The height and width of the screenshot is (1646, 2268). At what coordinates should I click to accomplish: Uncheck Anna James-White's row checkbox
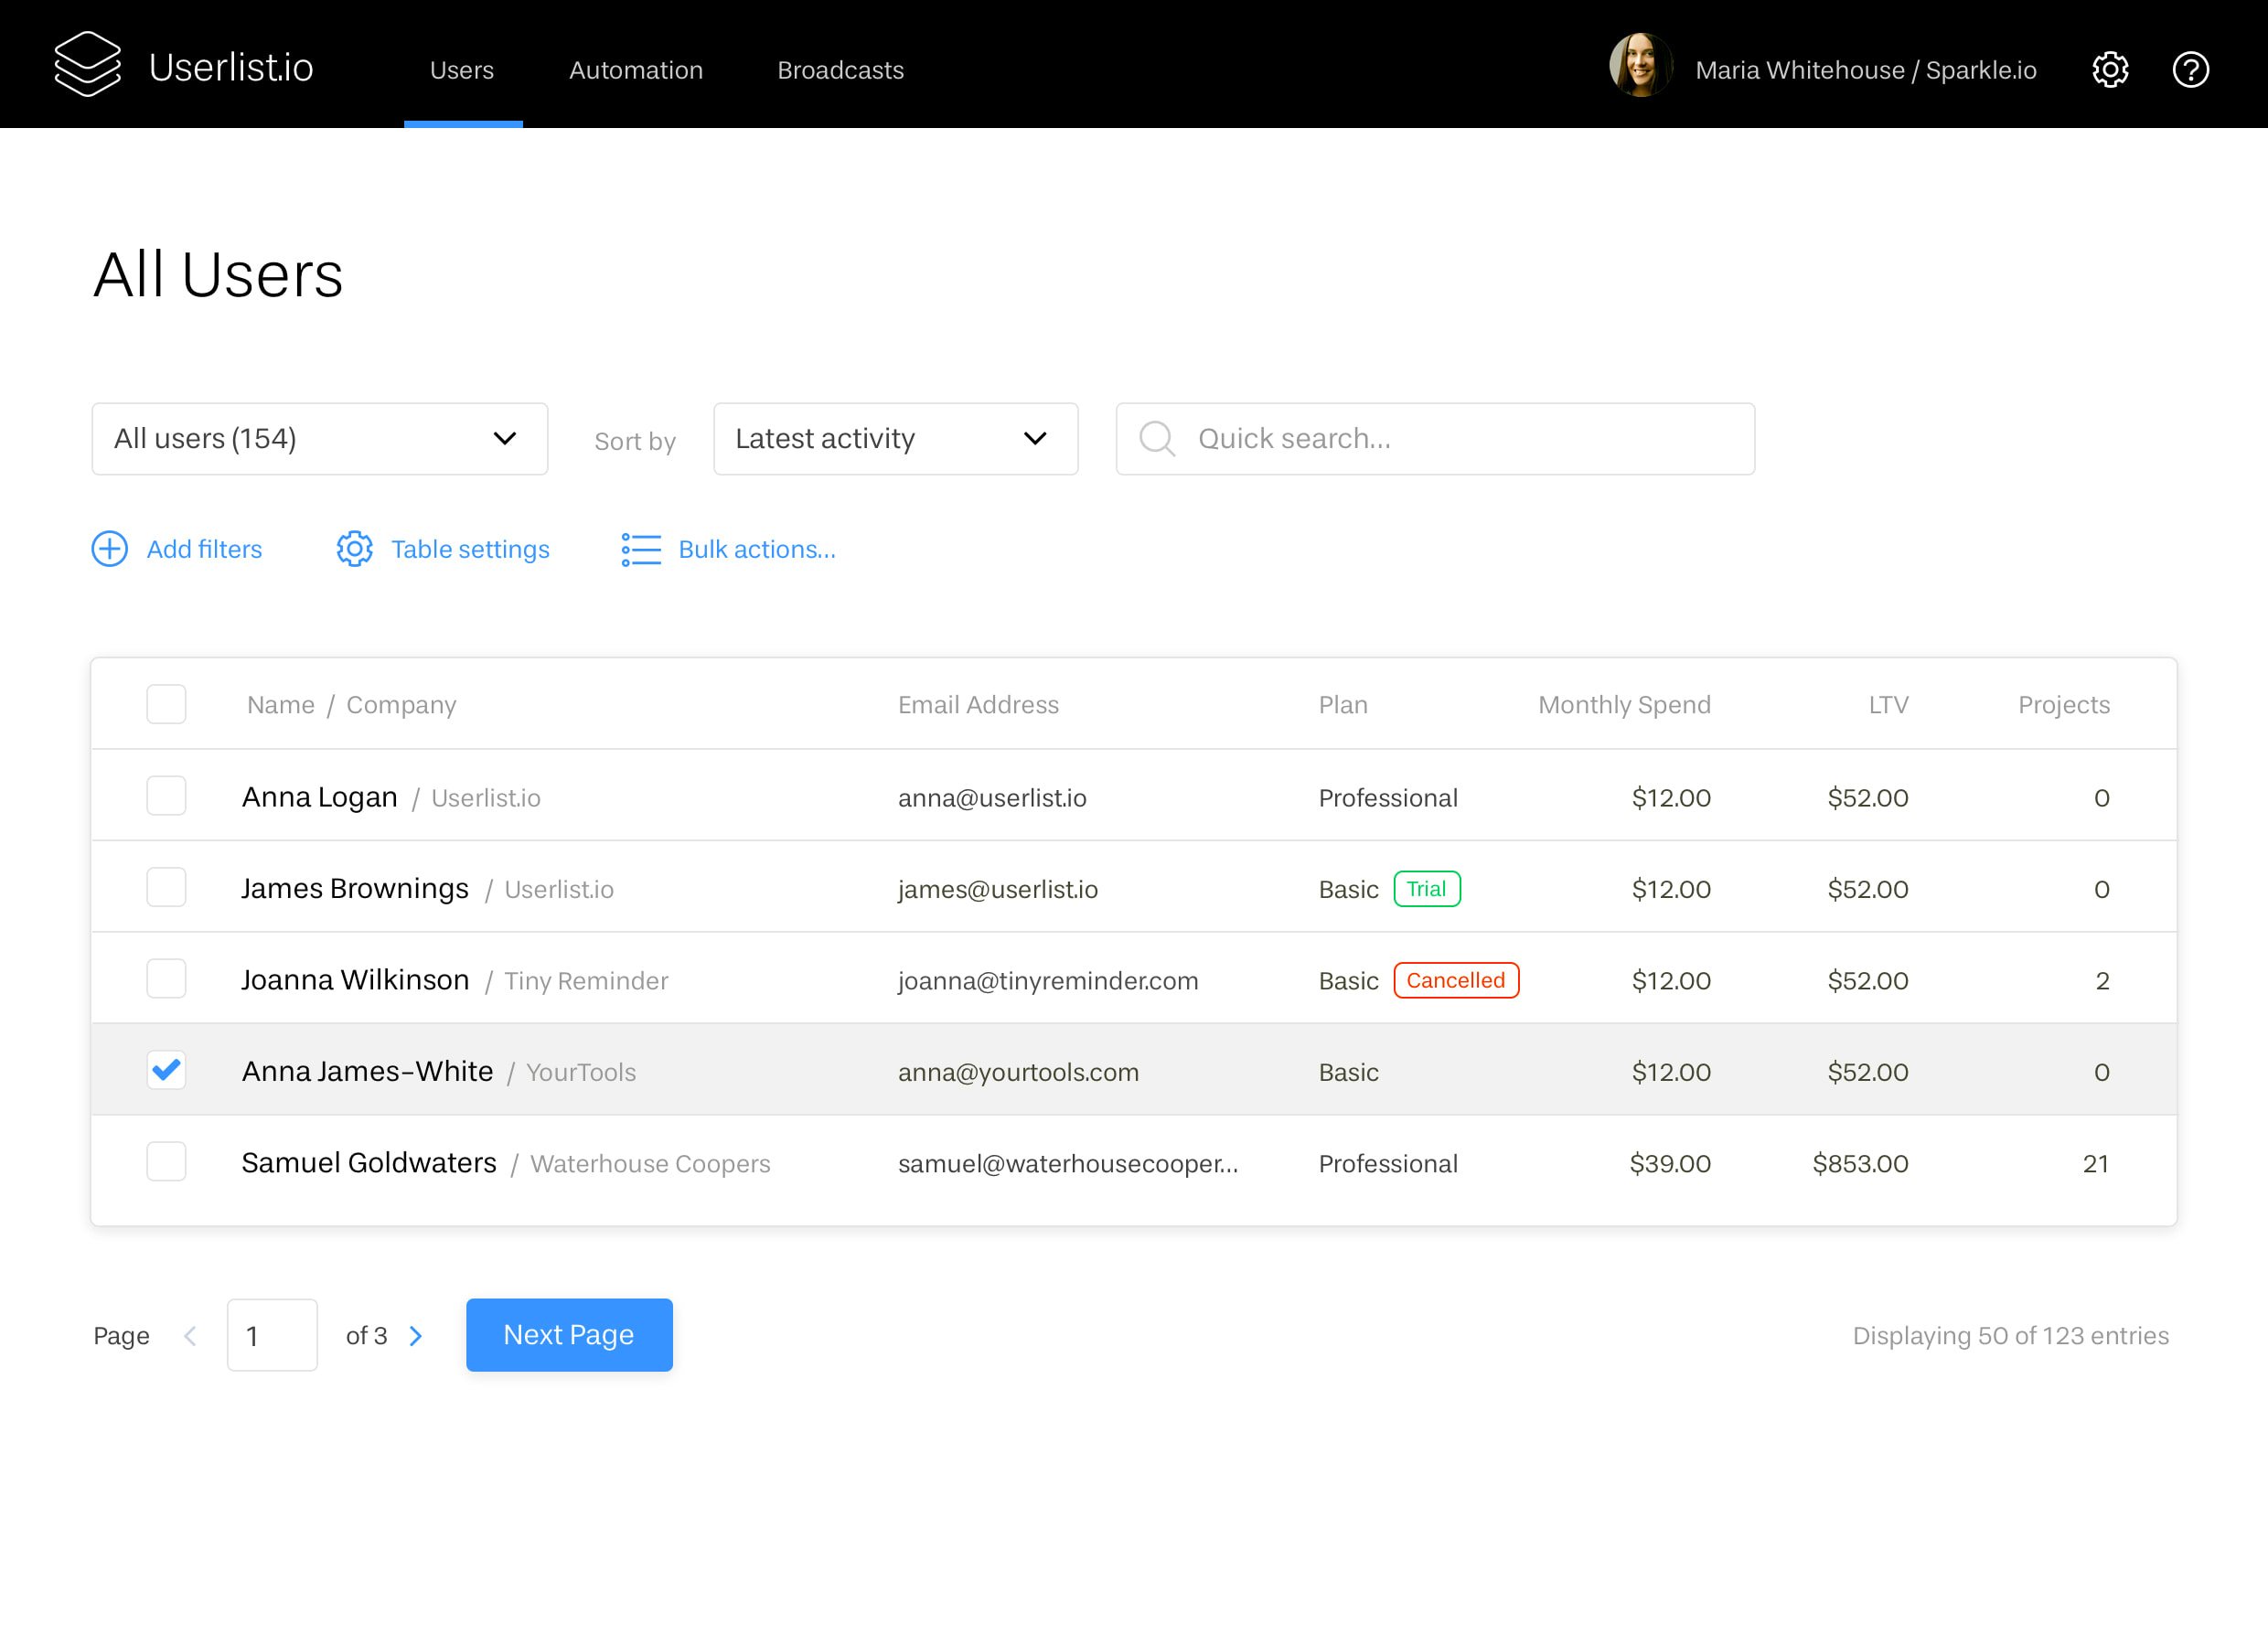(166, 1069)
